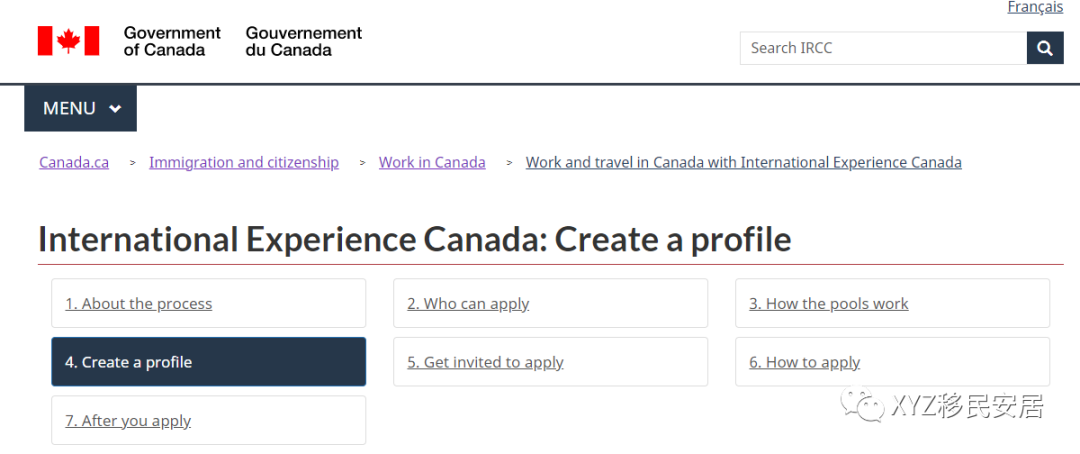Click the page heading 'Create a profile'

point(414,240)
